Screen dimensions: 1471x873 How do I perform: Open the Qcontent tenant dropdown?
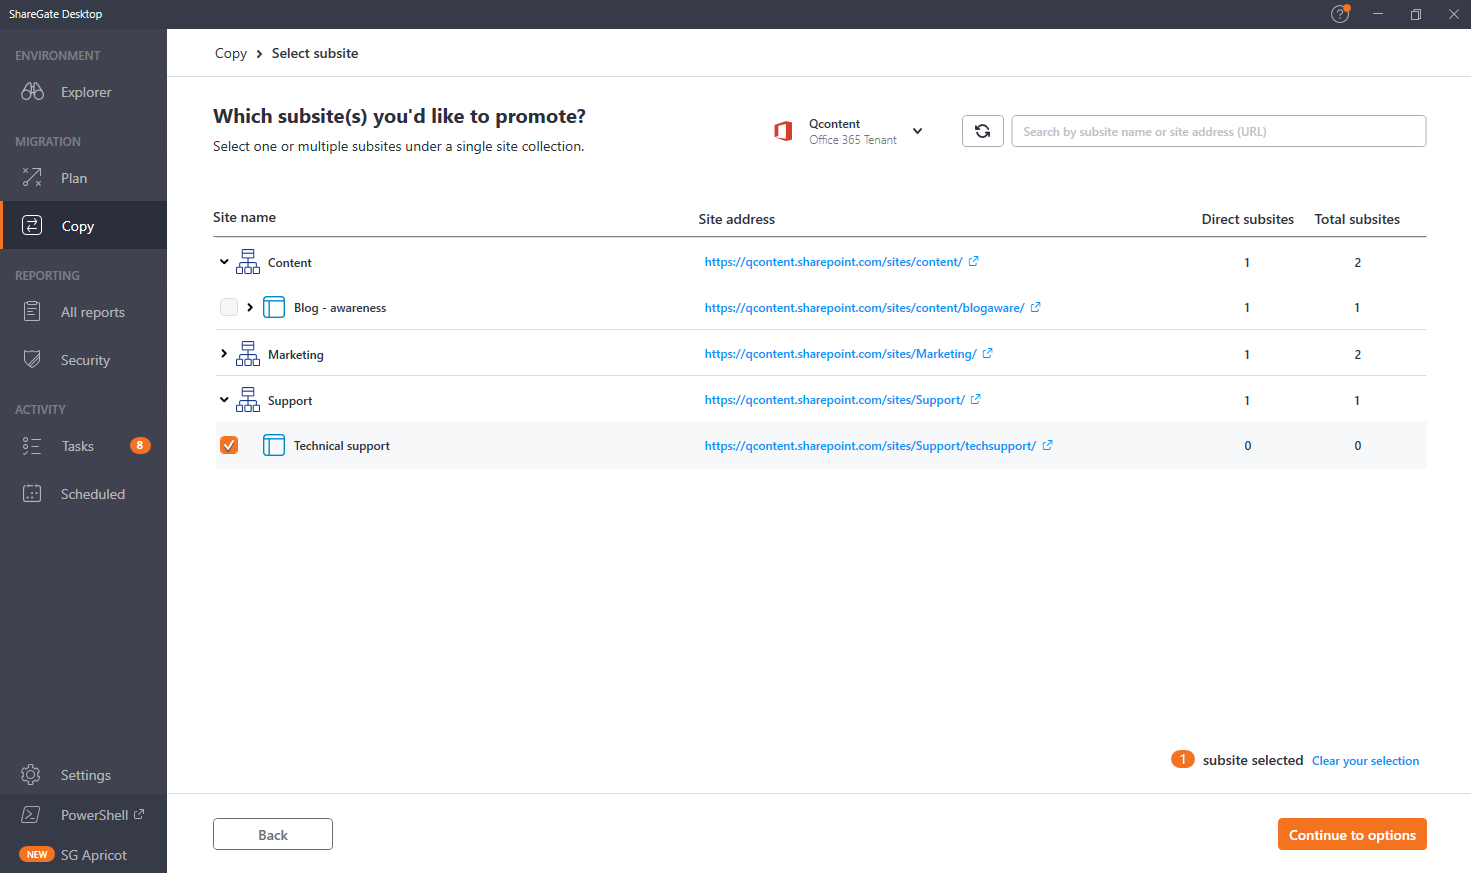click(x=917, y=131)
